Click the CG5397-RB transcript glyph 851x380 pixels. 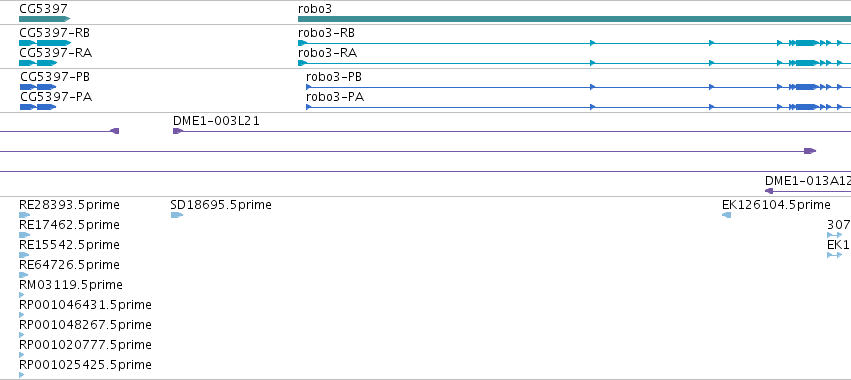45,43
